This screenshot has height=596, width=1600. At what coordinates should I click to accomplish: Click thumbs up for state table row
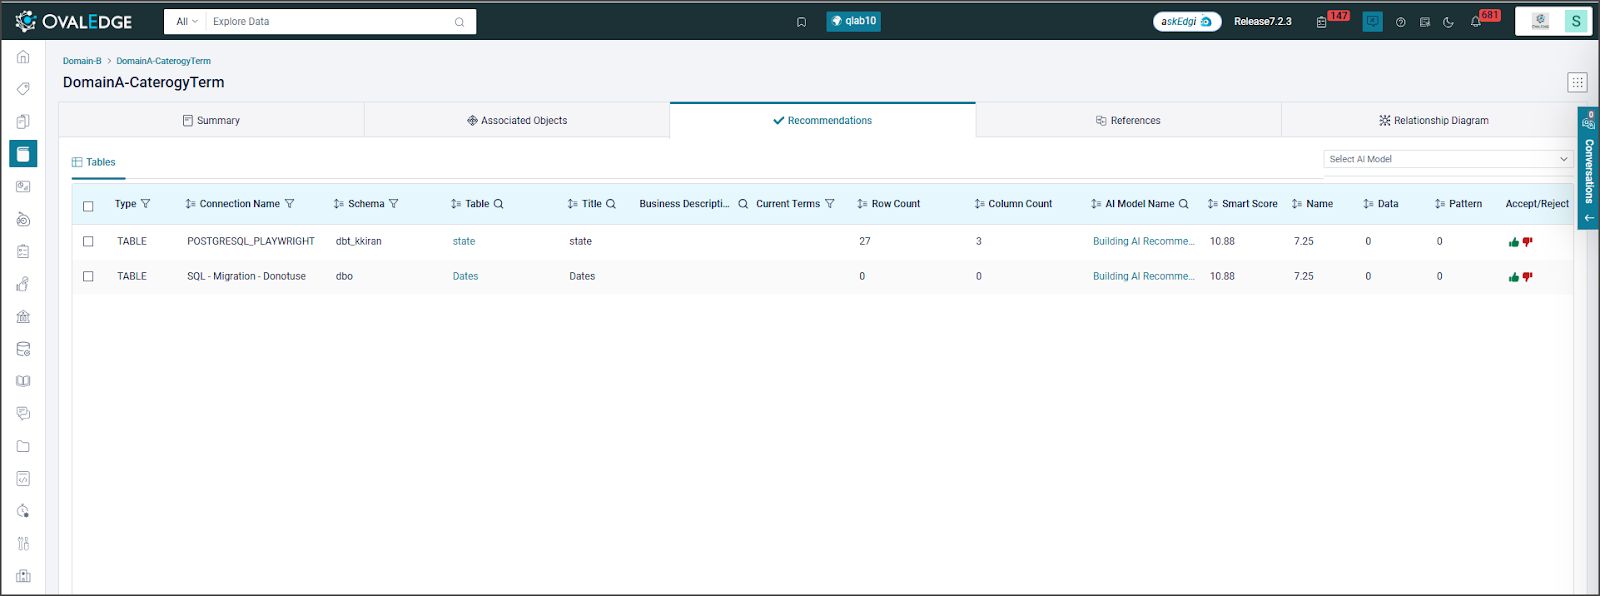1513,242
